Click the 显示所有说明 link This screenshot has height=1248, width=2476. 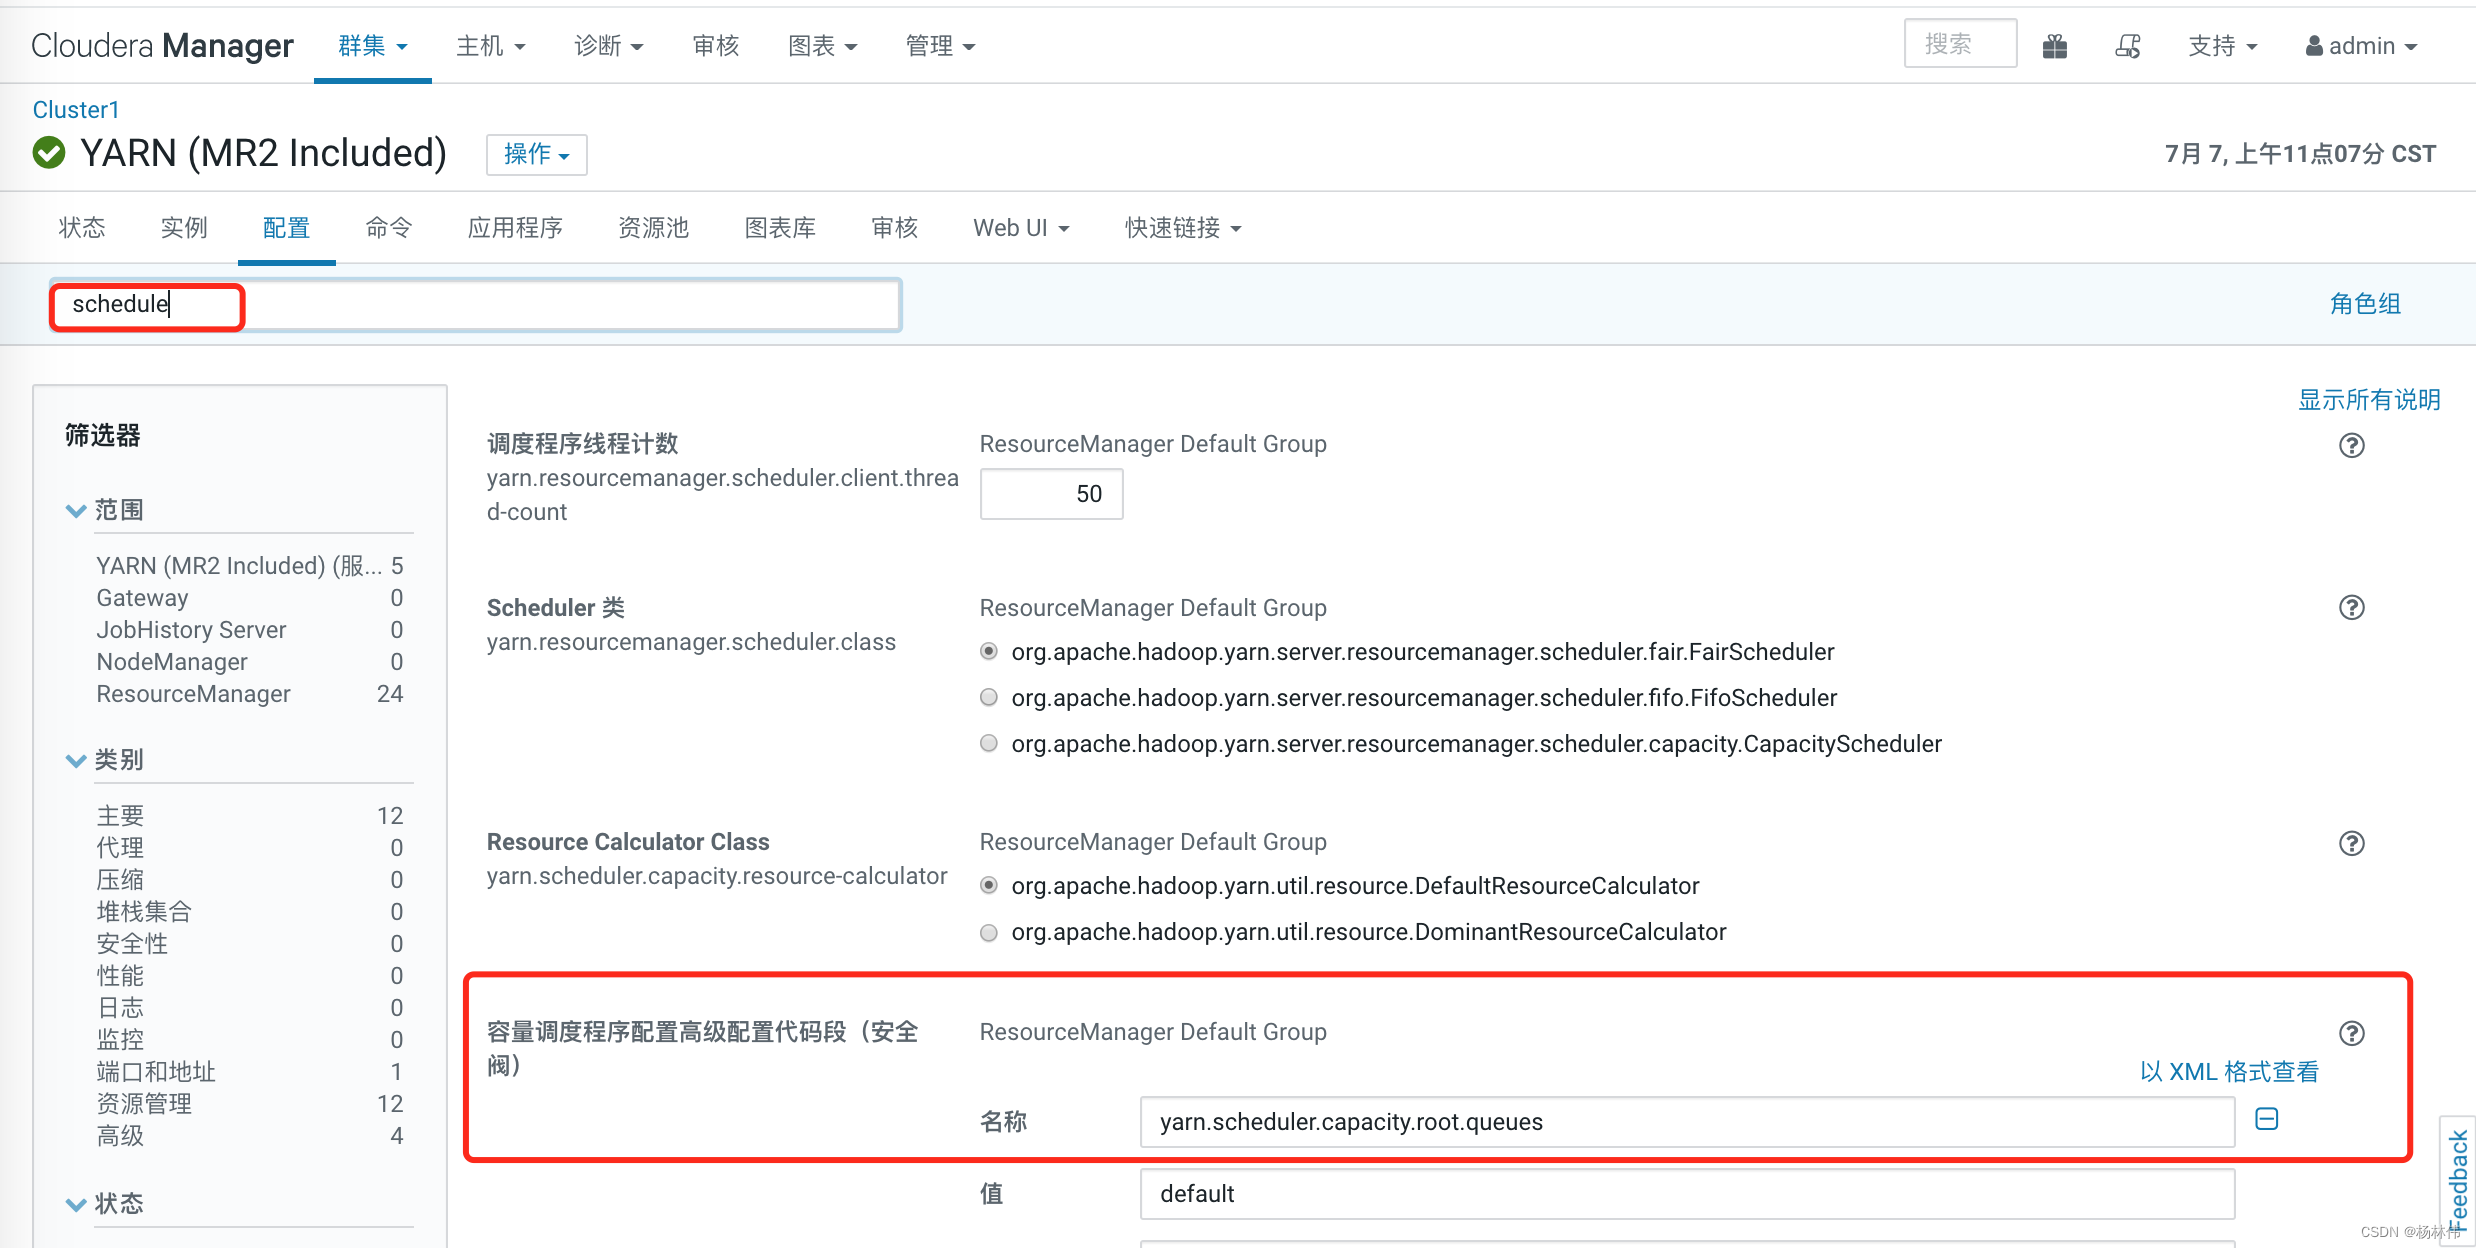2368,400
